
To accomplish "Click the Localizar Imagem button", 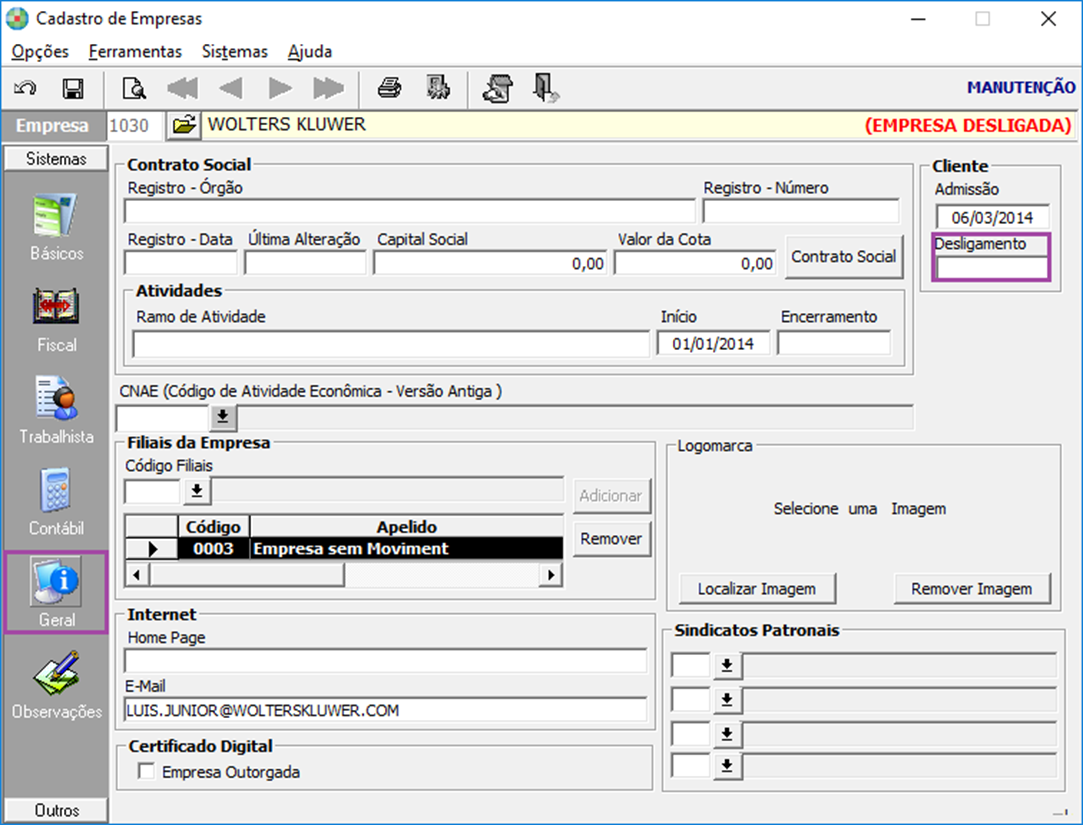I will [x=756, y=589].
